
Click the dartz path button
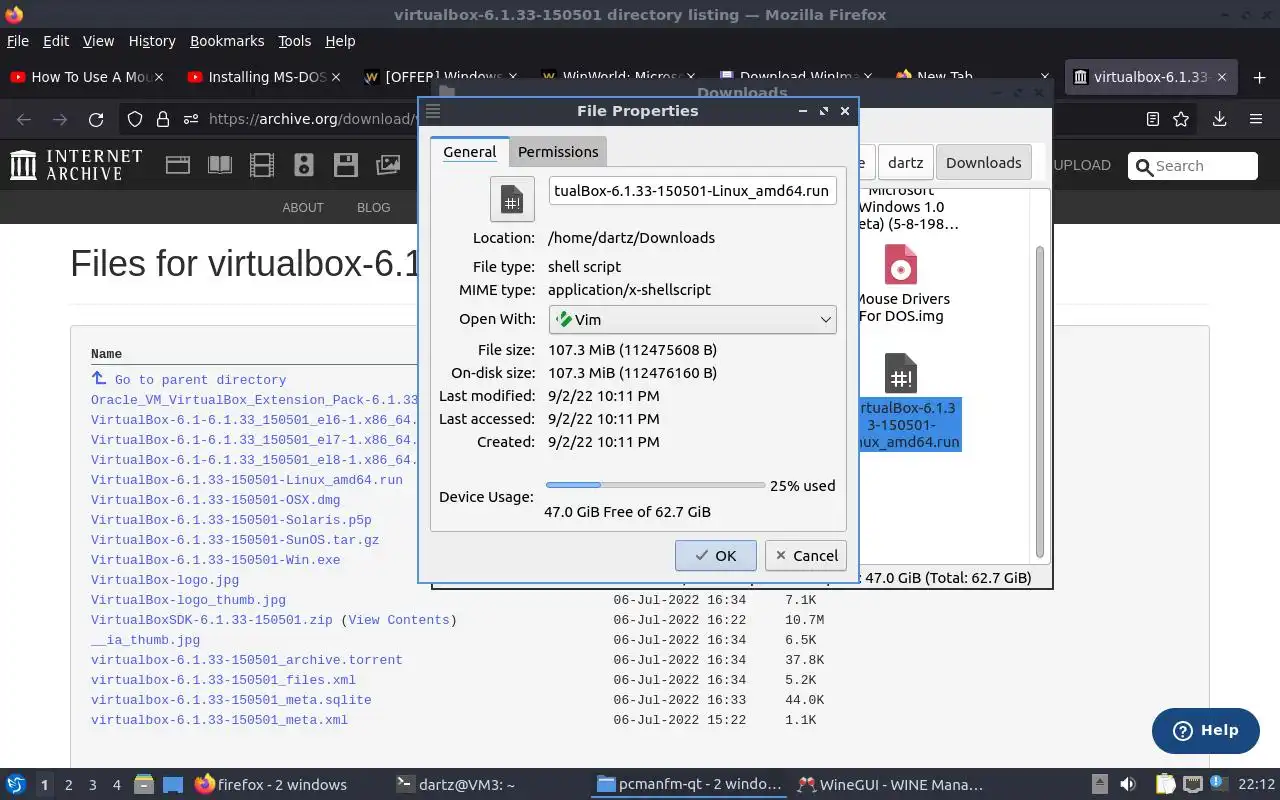(906, 163)
